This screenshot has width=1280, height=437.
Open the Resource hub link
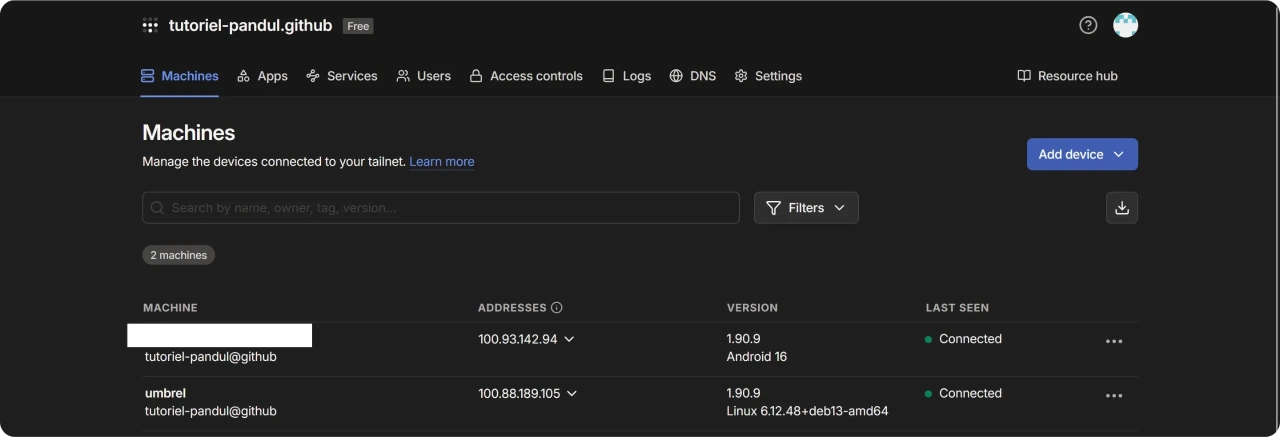coord(1067,76)
